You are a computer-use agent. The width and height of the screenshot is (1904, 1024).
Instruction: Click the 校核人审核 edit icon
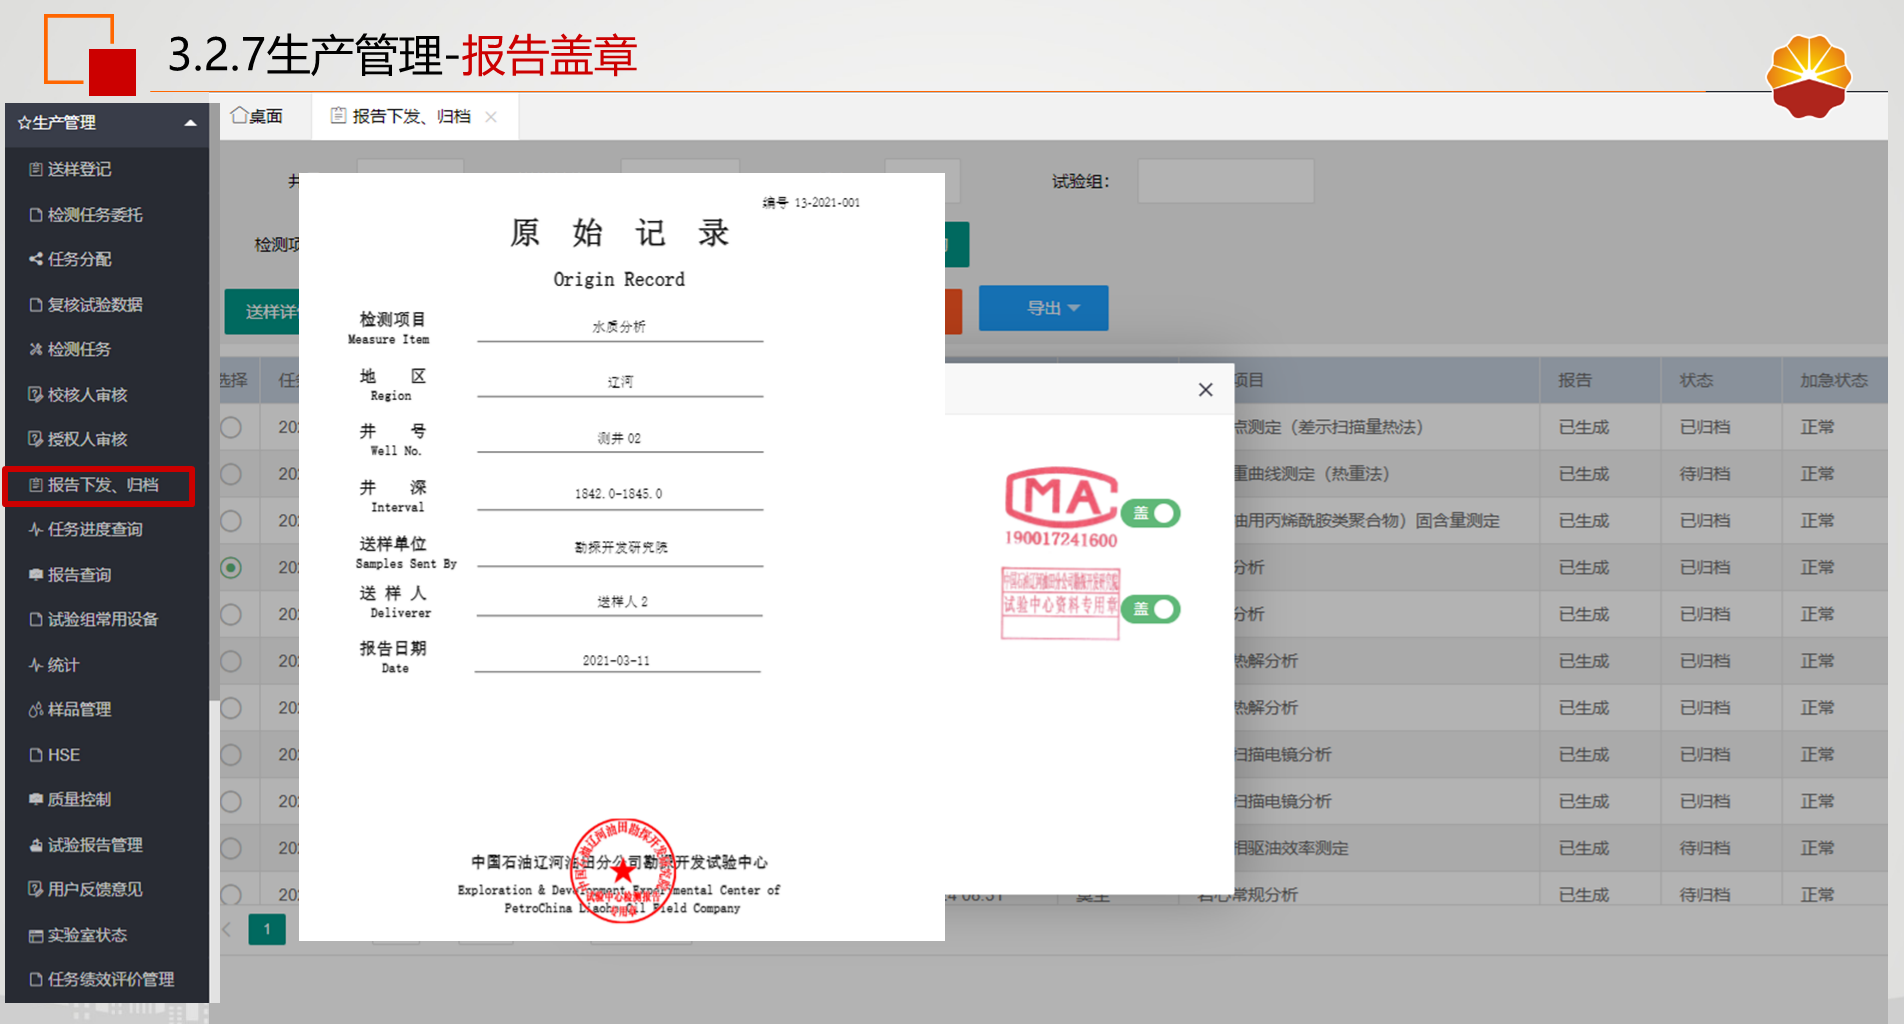click(36, 395)
